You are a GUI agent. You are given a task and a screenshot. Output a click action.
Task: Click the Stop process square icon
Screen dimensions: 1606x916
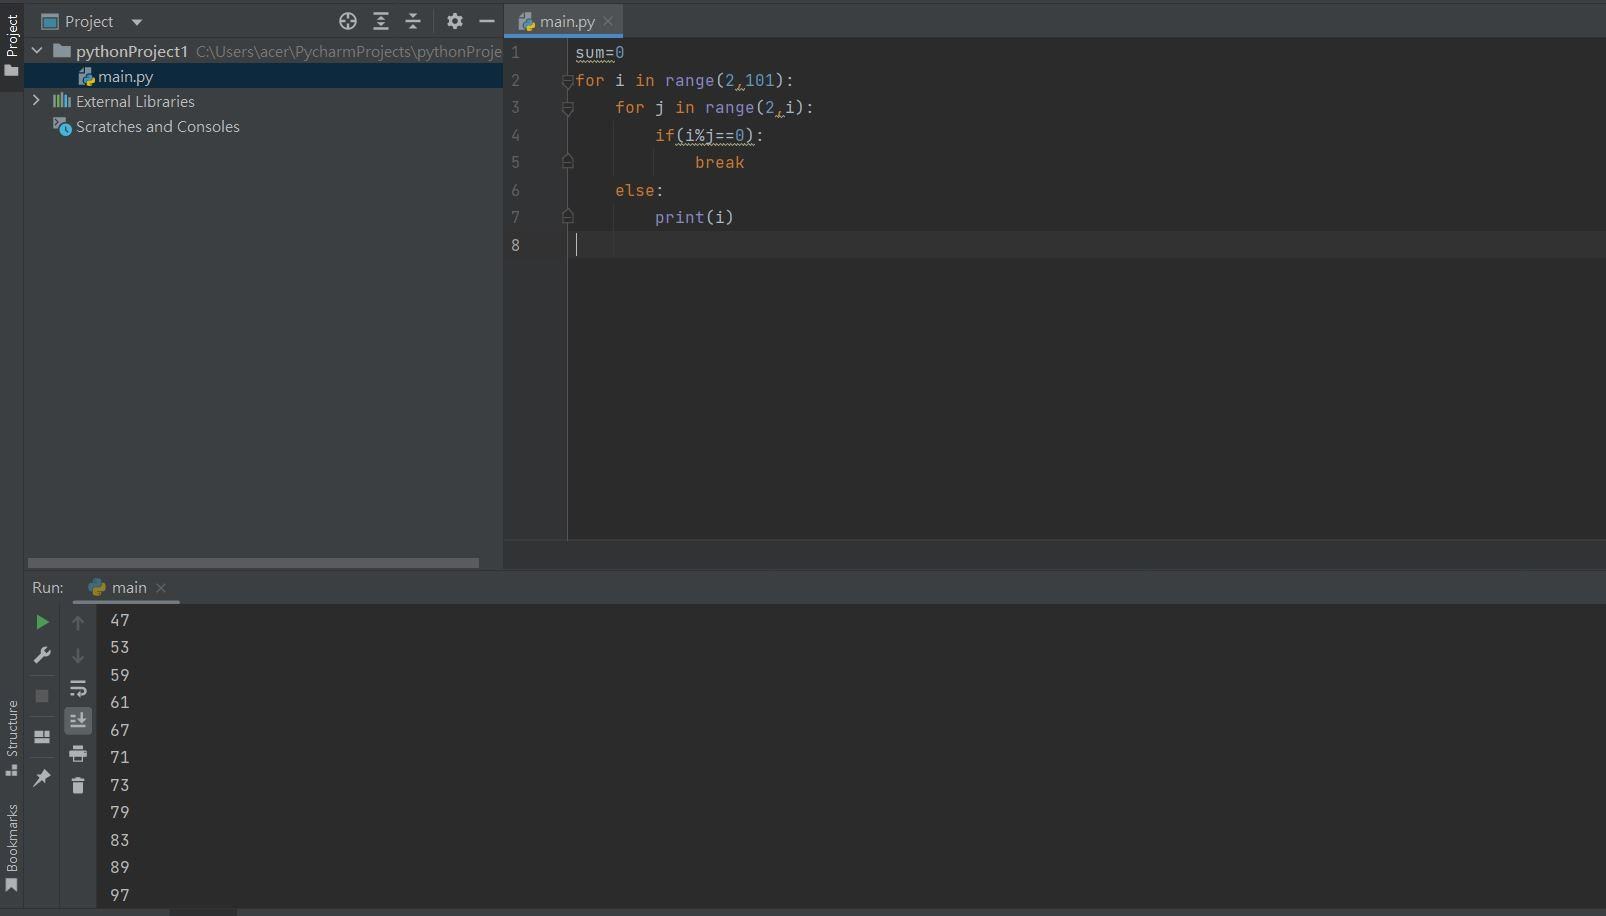tap(42, 696)
